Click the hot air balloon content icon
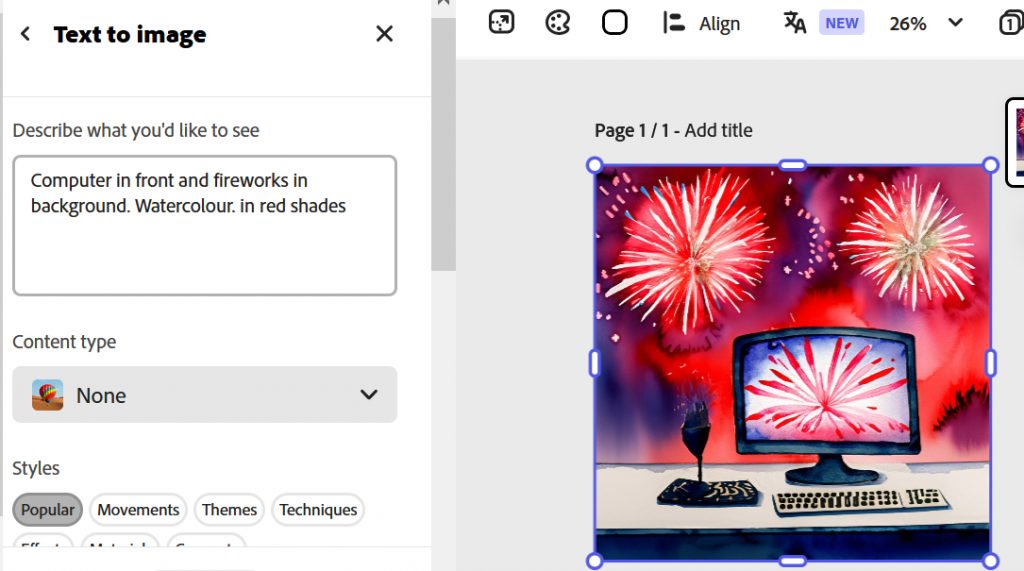This screenshot has width=1024, height=571. point(48,395)
